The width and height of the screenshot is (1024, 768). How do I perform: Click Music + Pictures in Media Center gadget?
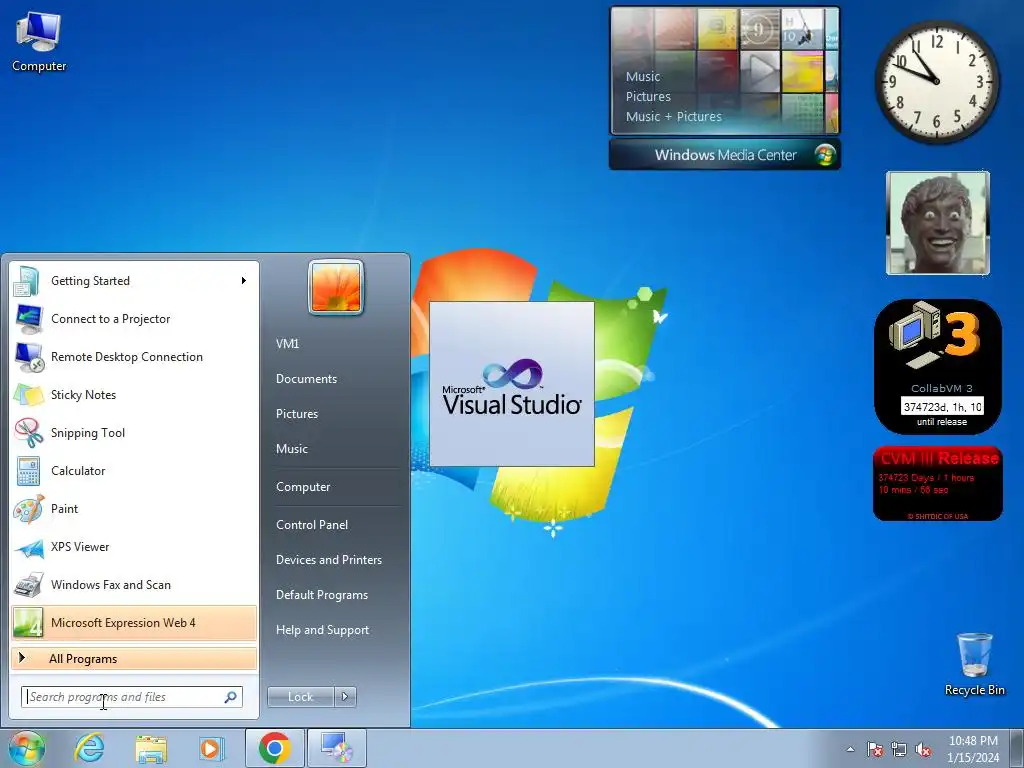(673, 116)
